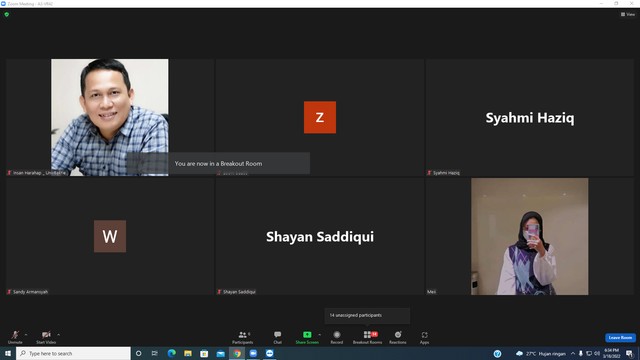Start video with the camera button
640x360 pixels.
click(x=46, y=337)
